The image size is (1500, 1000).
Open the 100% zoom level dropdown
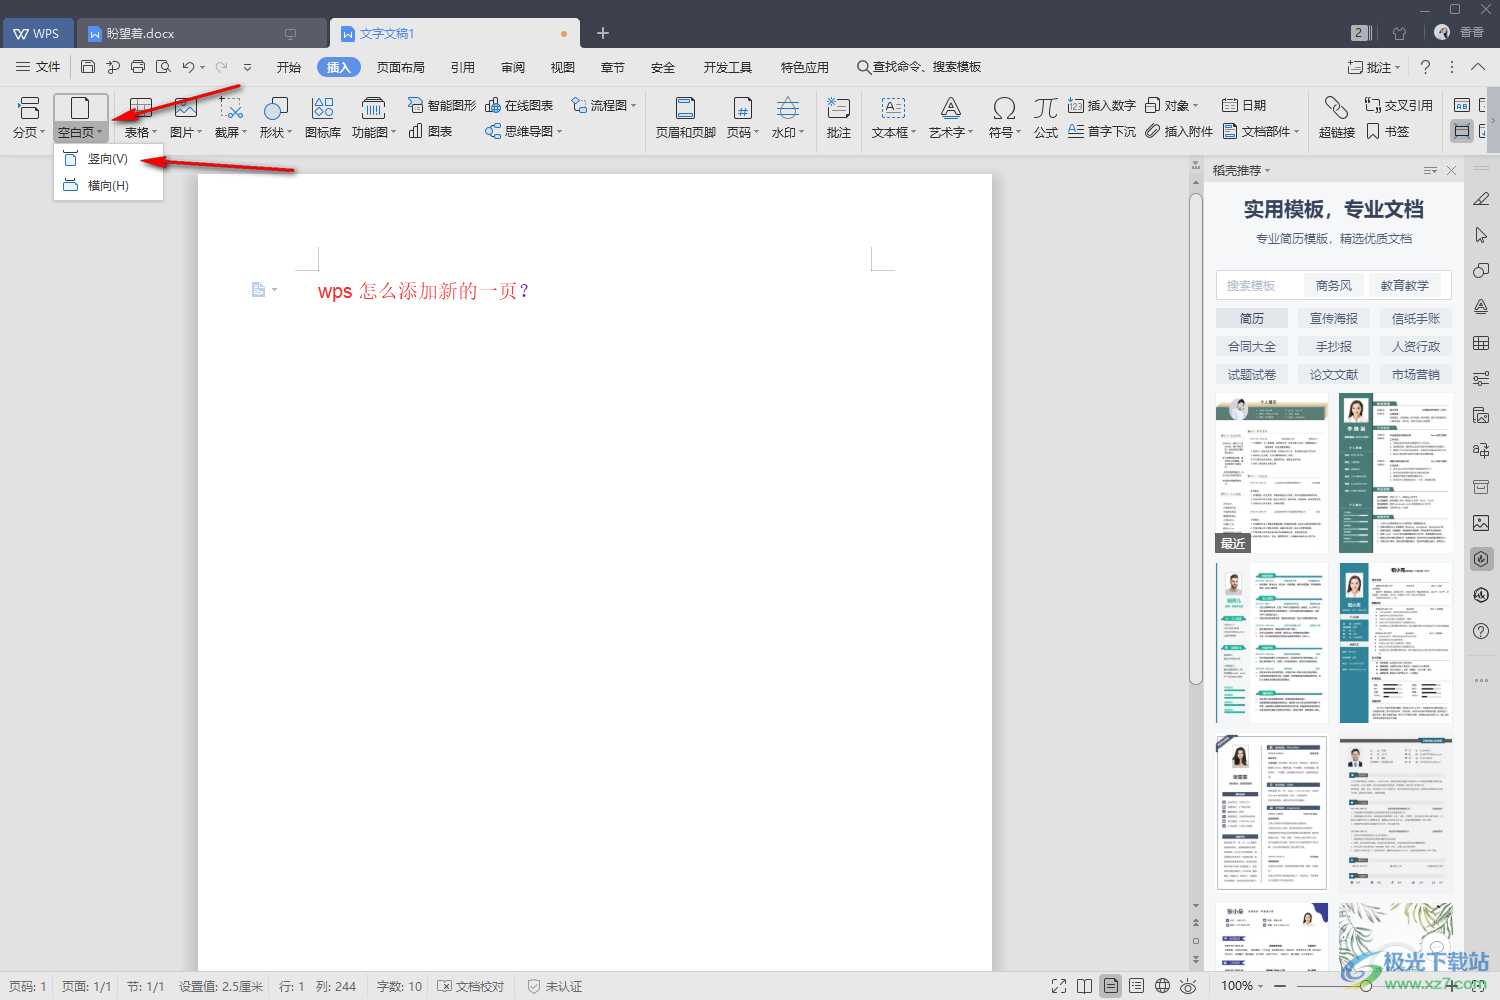point(1242,986)
